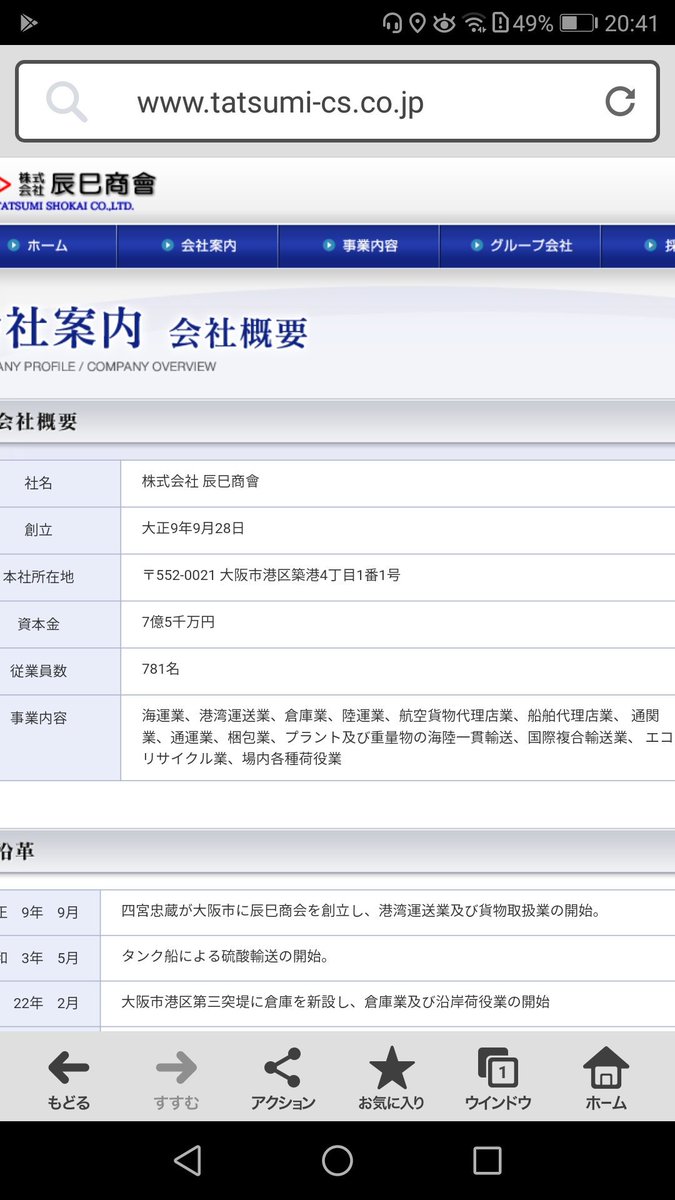Select 株式会社 辰巳商會 name value

click(201, 481)
